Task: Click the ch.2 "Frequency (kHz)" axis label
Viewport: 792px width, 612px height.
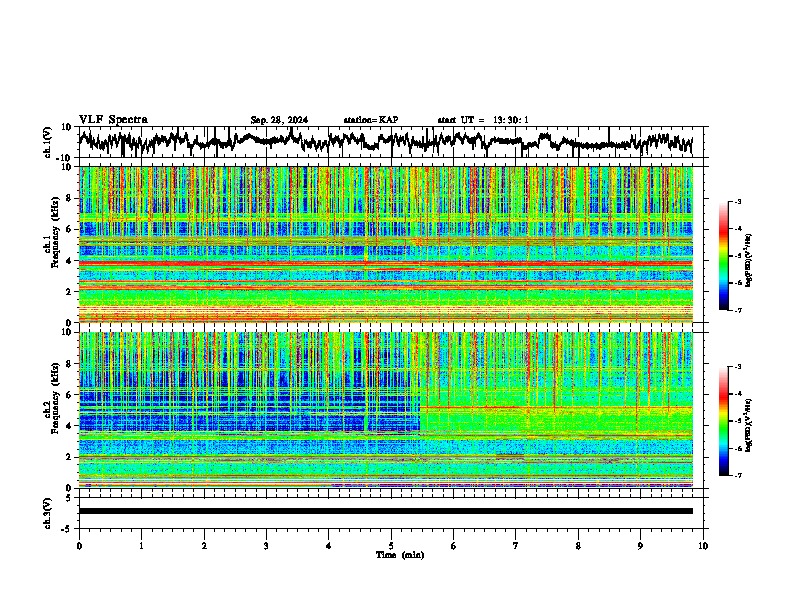Action: [55, 398]
